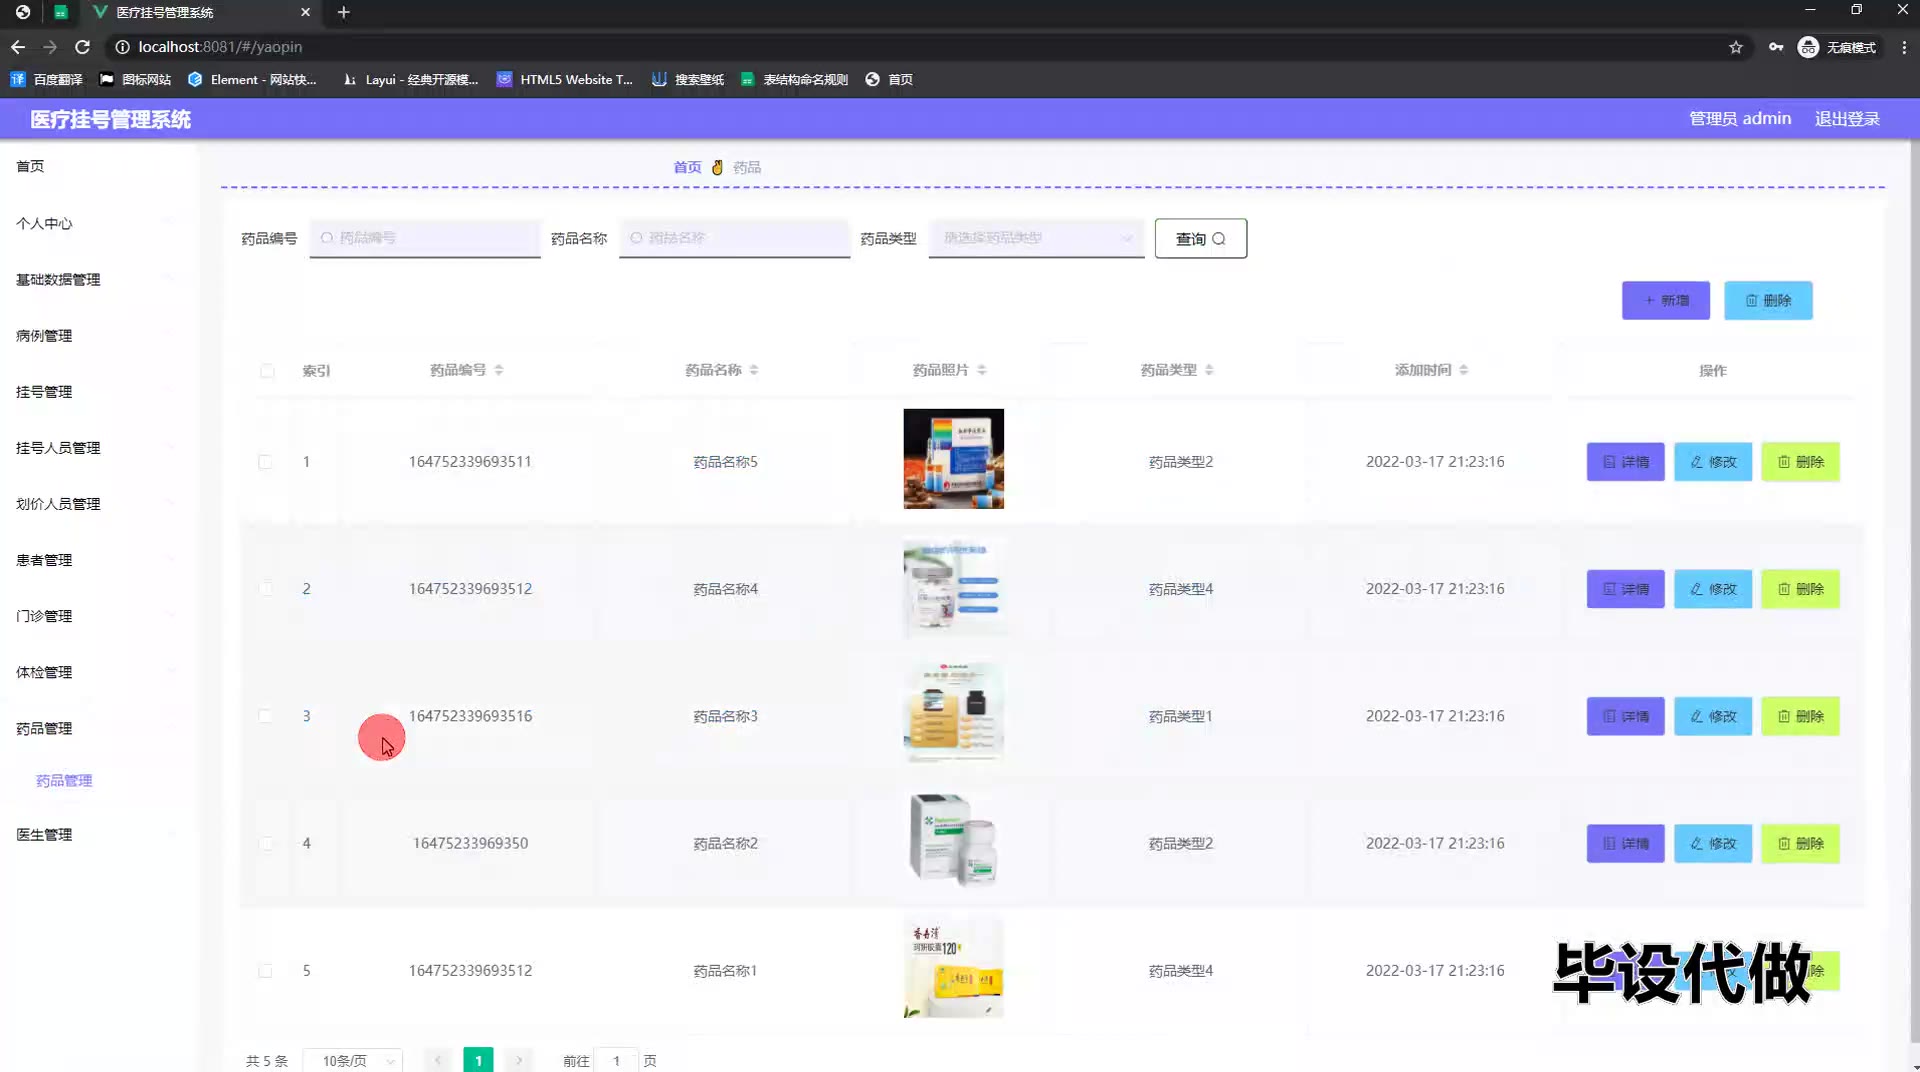The width and height of the screenshot is (1920, 1072).
Task: Open the 医生管理 sidebar menu item
Action: 44,835
